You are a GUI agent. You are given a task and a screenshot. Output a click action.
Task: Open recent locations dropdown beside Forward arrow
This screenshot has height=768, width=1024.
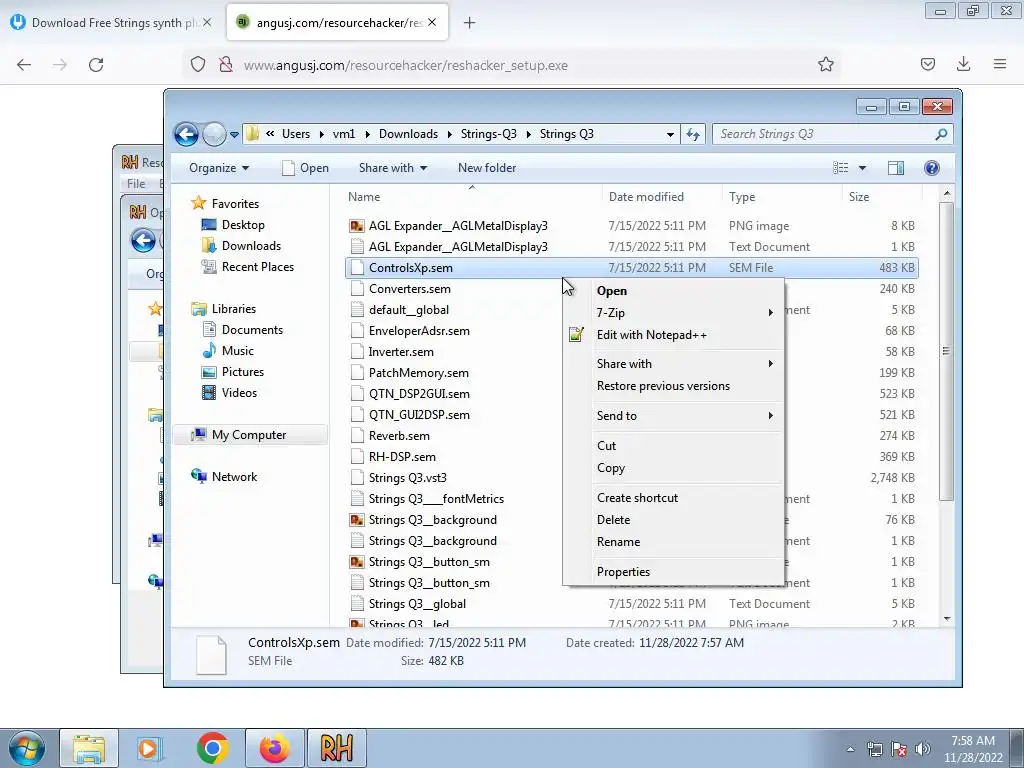click(234, 135)
